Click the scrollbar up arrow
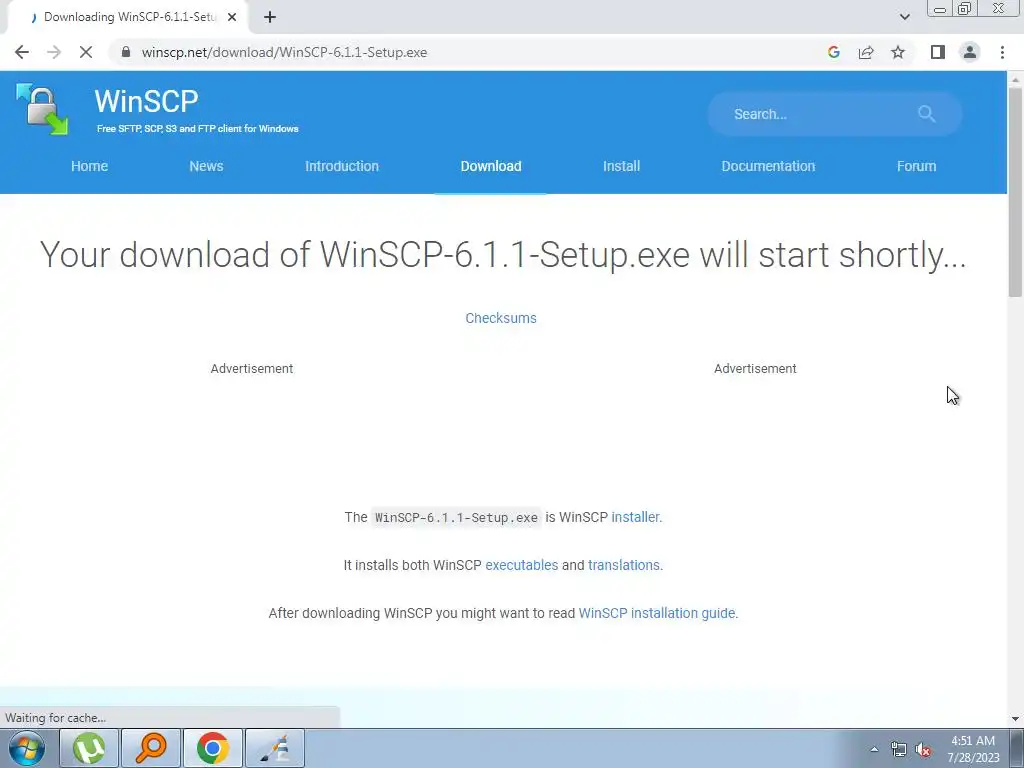1024x768 pixels. pyautogui.click(x=1015, y=78)
